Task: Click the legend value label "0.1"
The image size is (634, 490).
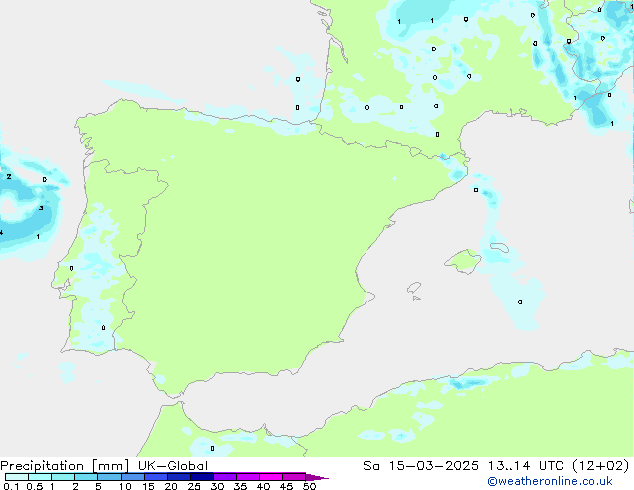Action: click(x=11, y=486)
